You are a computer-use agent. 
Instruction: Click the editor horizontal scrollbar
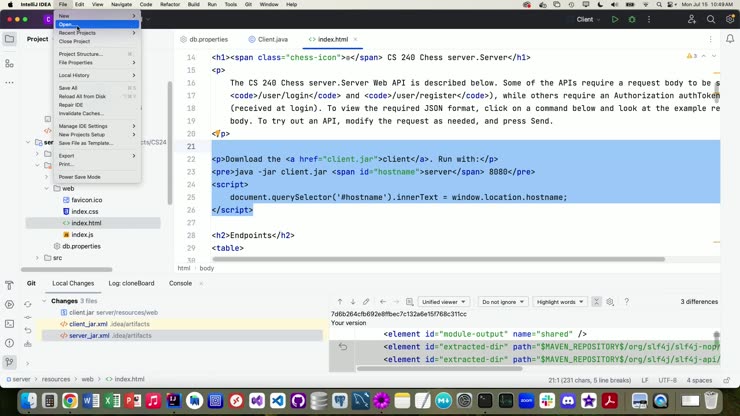(438, 259)
